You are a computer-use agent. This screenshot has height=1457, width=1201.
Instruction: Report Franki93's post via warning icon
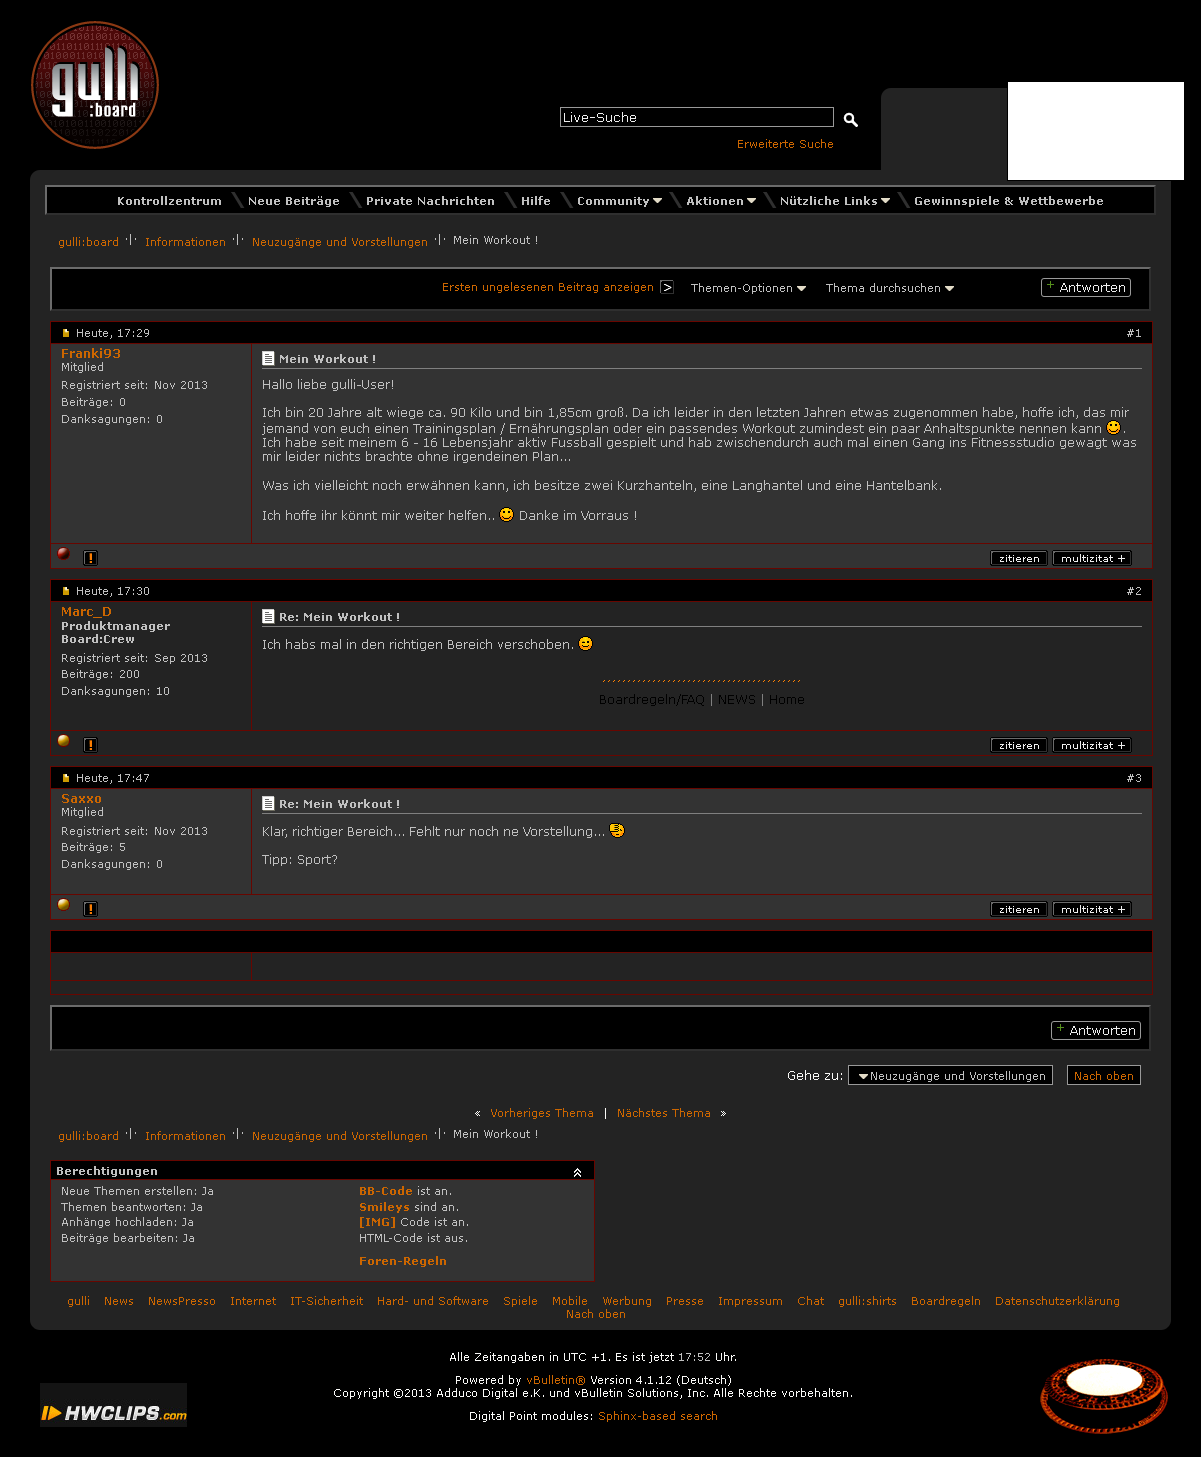tap(90, 558)
